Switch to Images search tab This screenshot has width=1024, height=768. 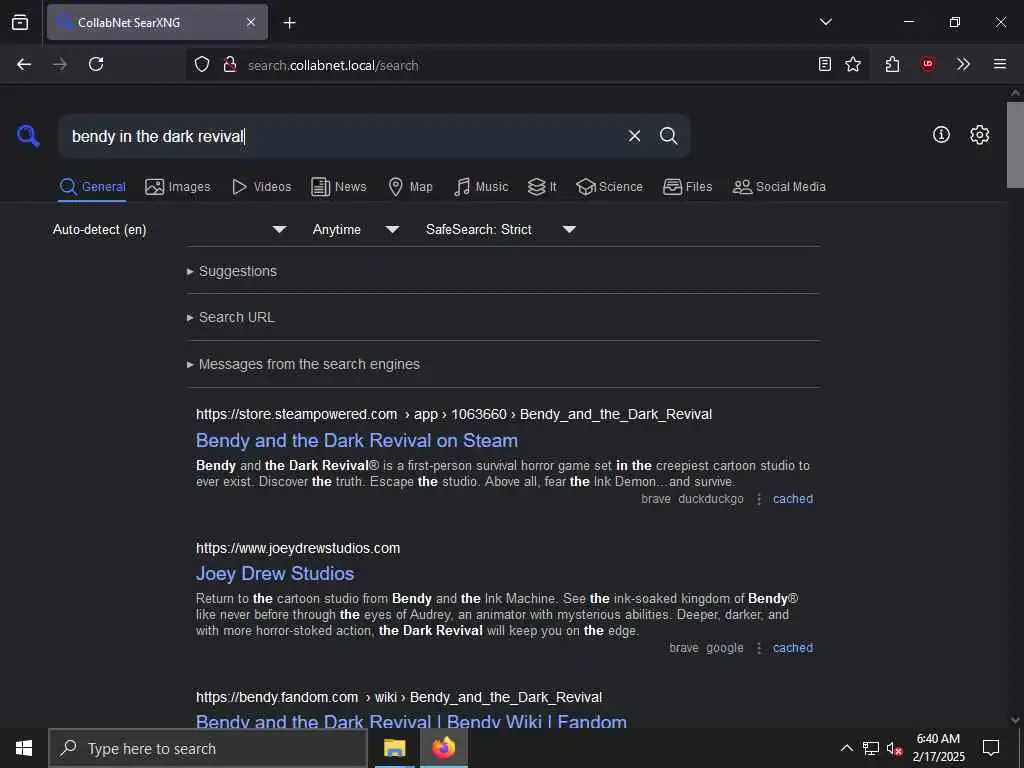pyautogui.click(x=178, y=187)
